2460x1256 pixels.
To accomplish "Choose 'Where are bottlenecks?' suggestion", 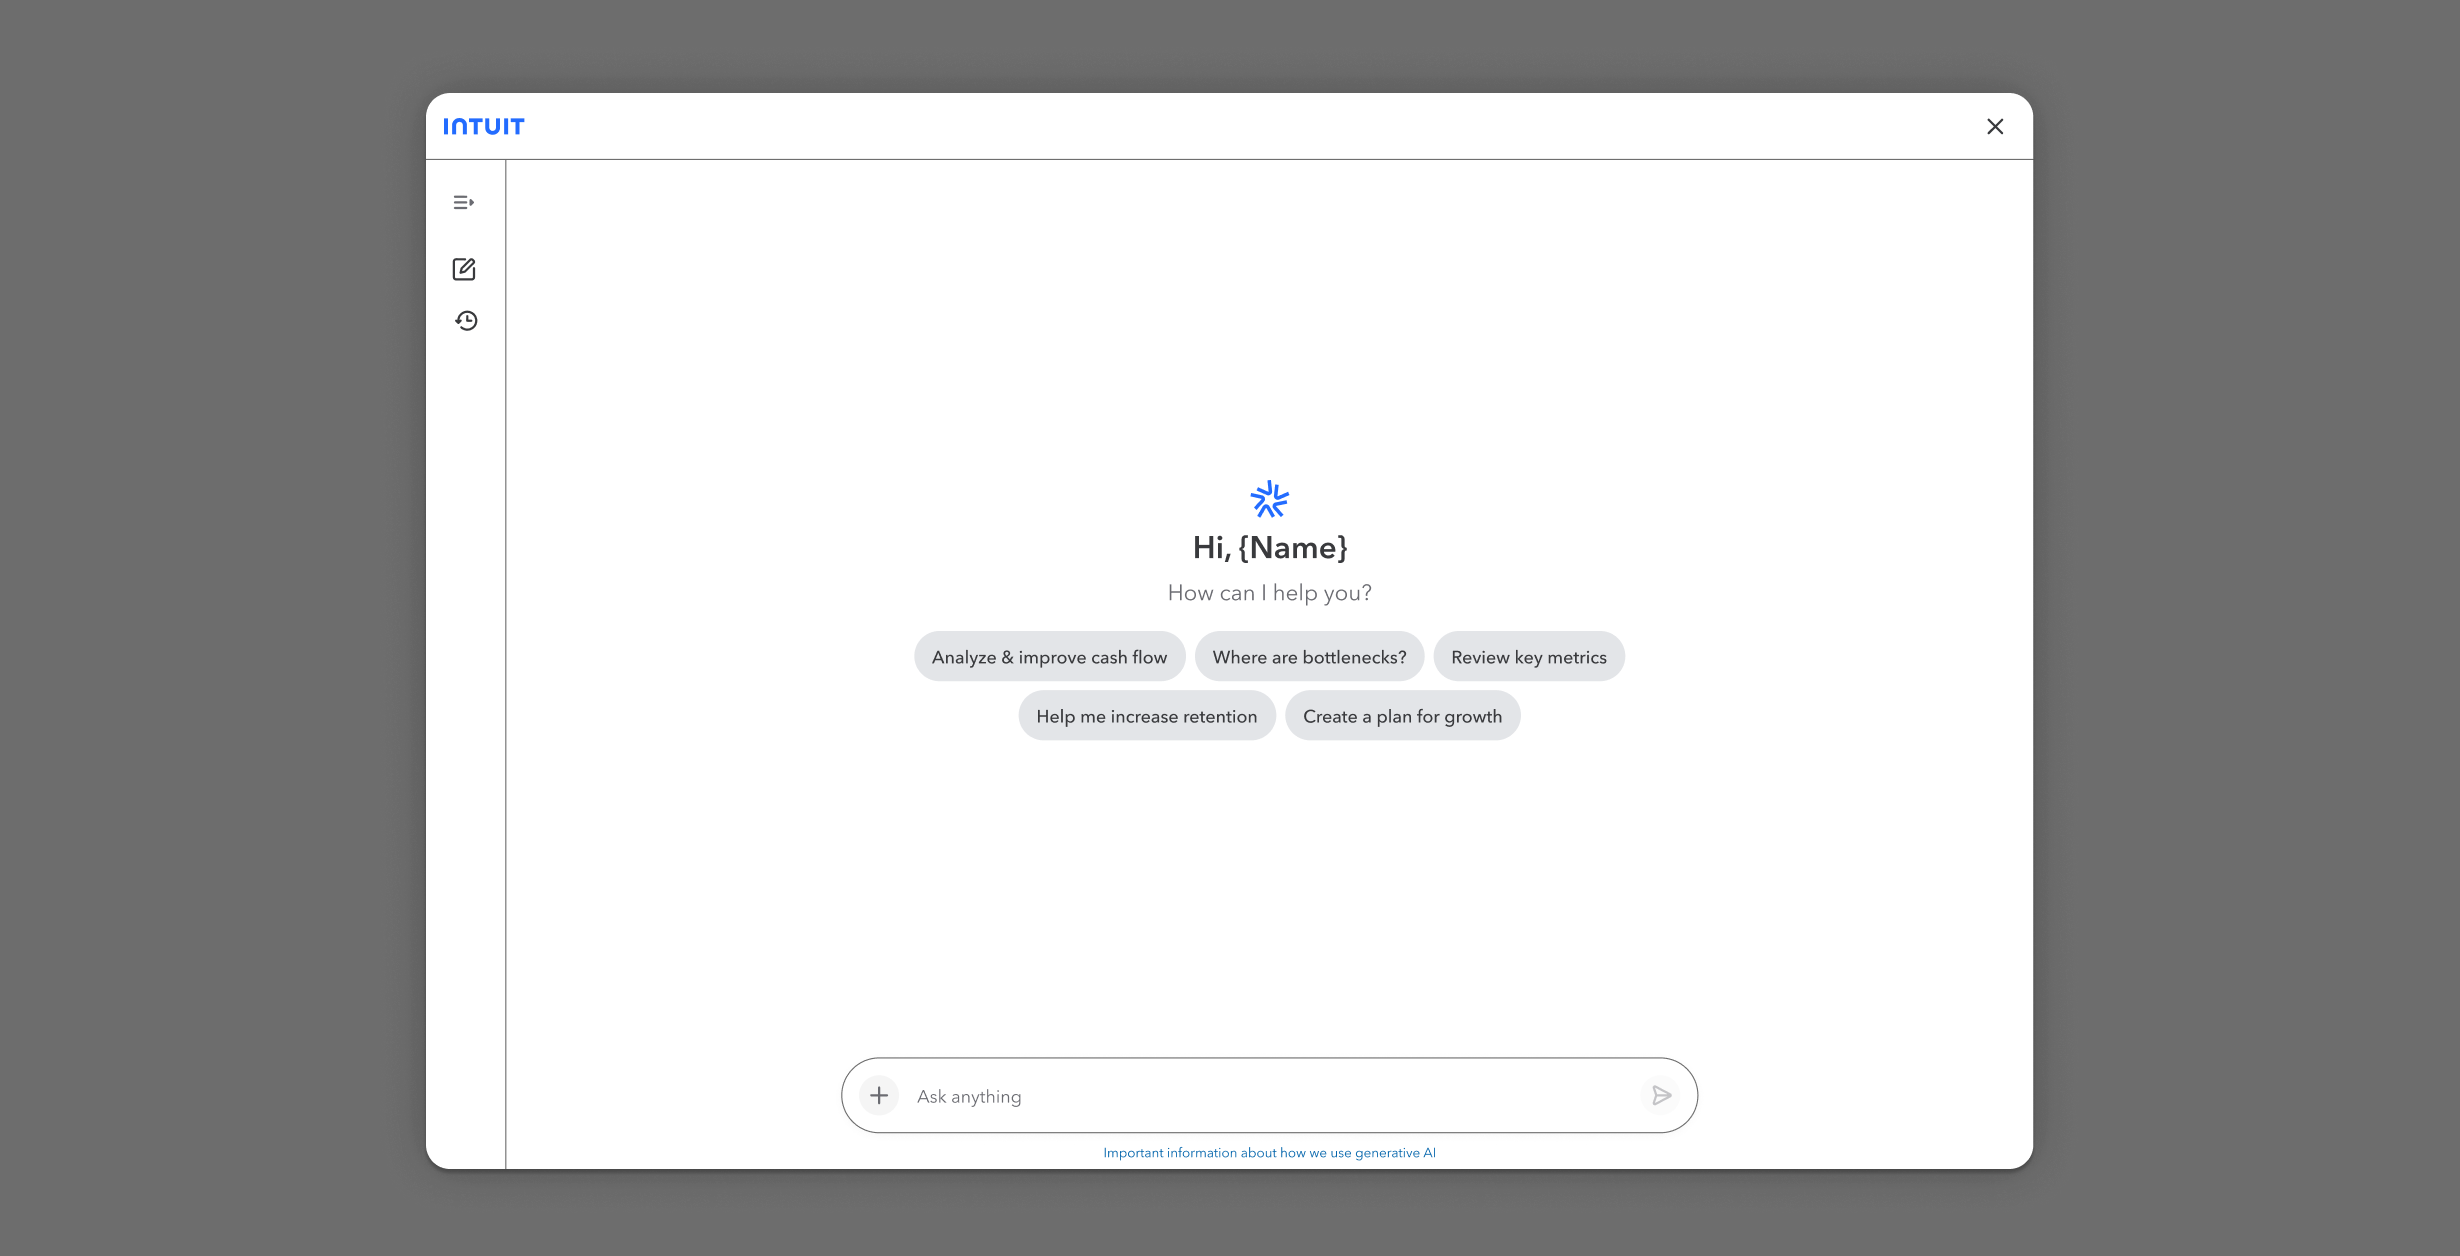I will [x=1309, y=656].
